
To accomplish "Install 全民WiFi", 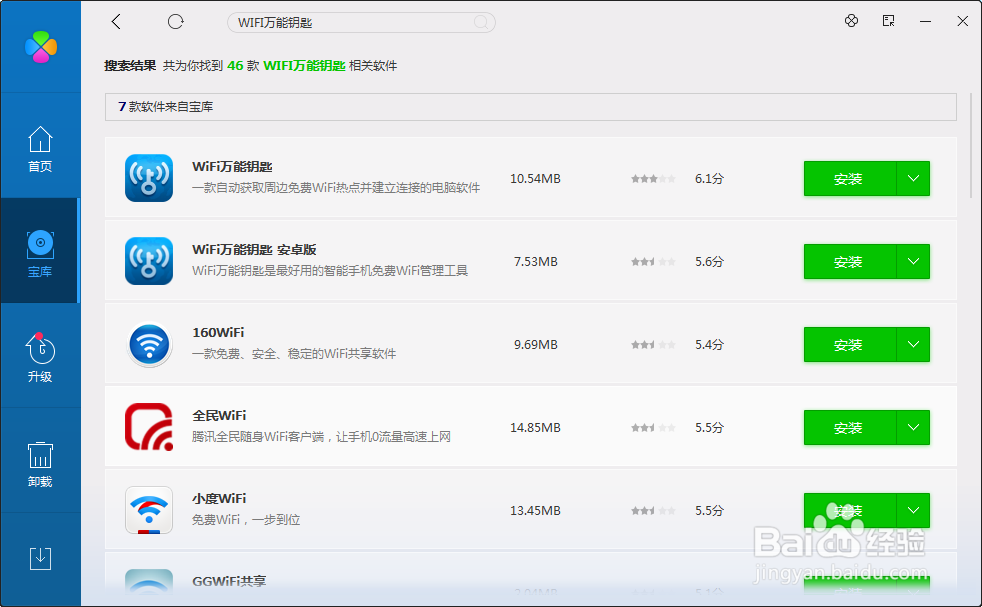I will coord(850,427).
